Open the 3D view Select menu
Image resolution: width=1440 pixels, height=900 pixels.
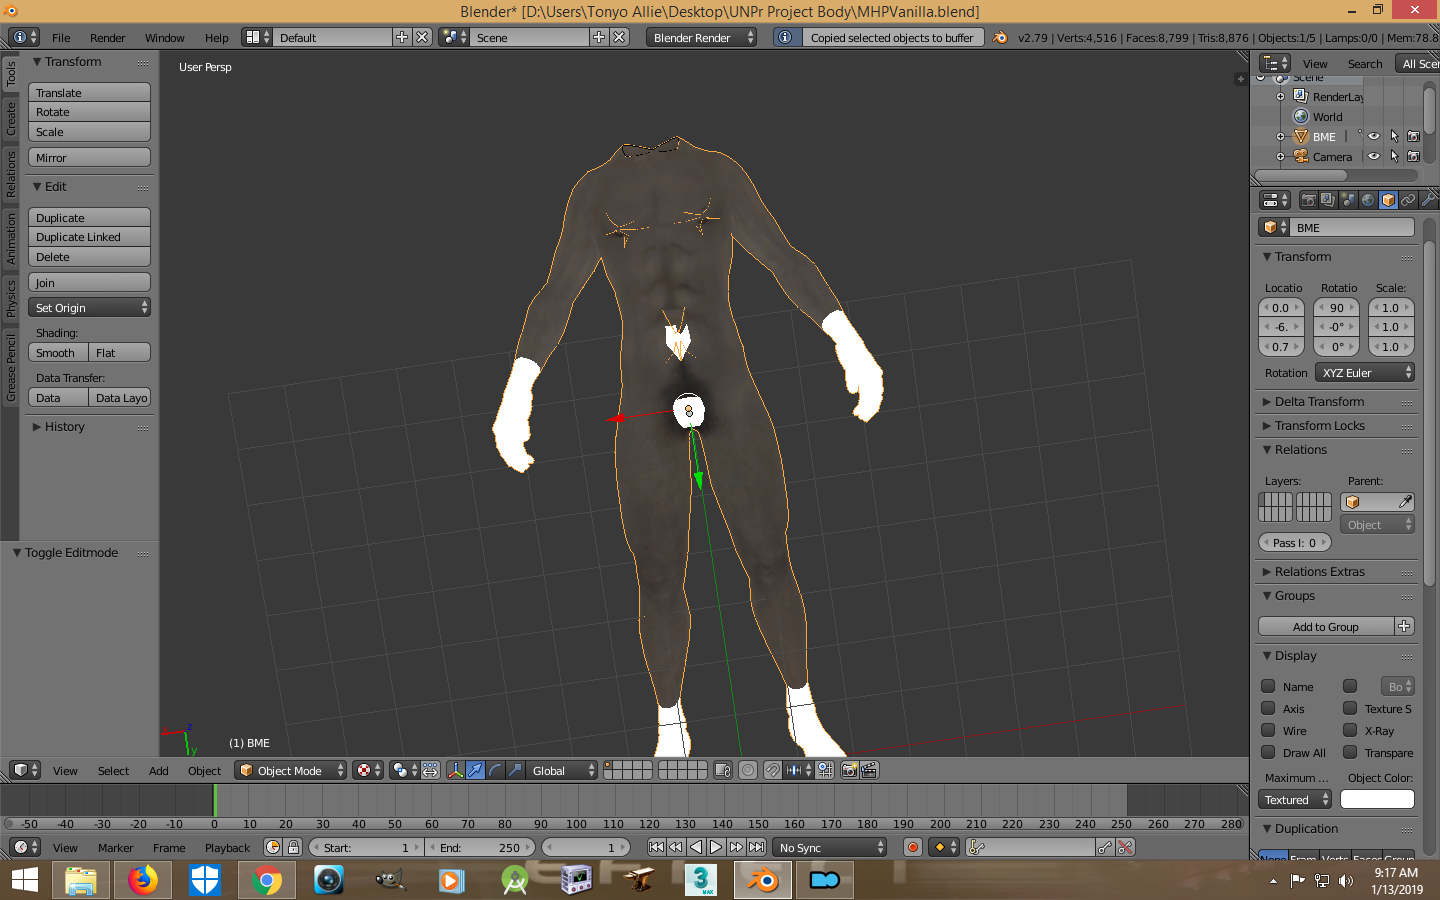[x=113, y=770]
